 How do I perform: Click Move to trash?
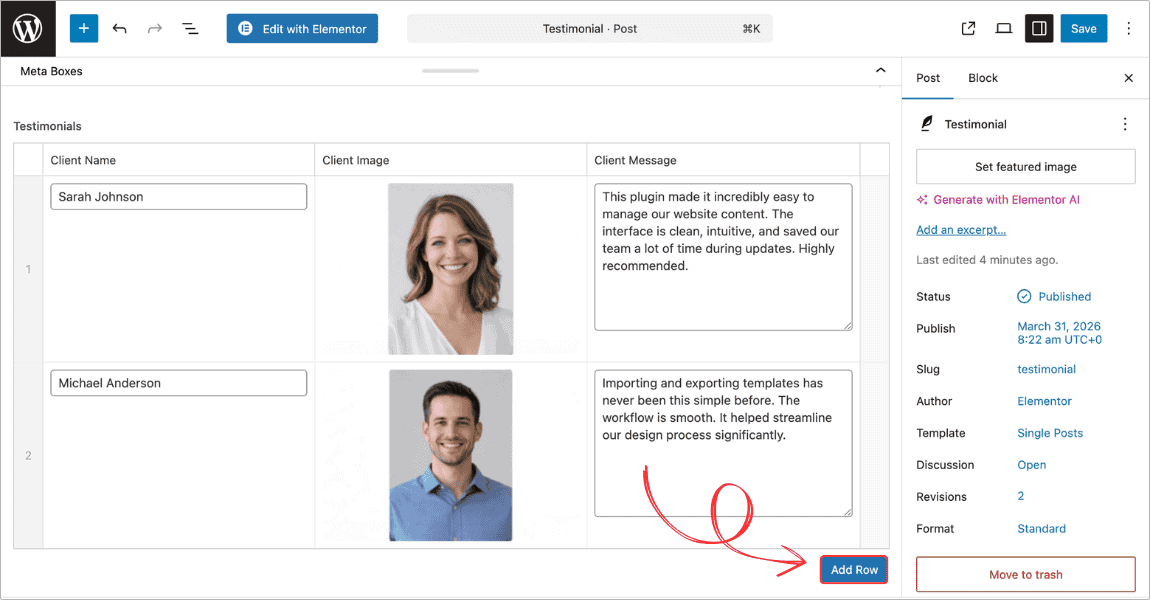(x=1025, y=574)
